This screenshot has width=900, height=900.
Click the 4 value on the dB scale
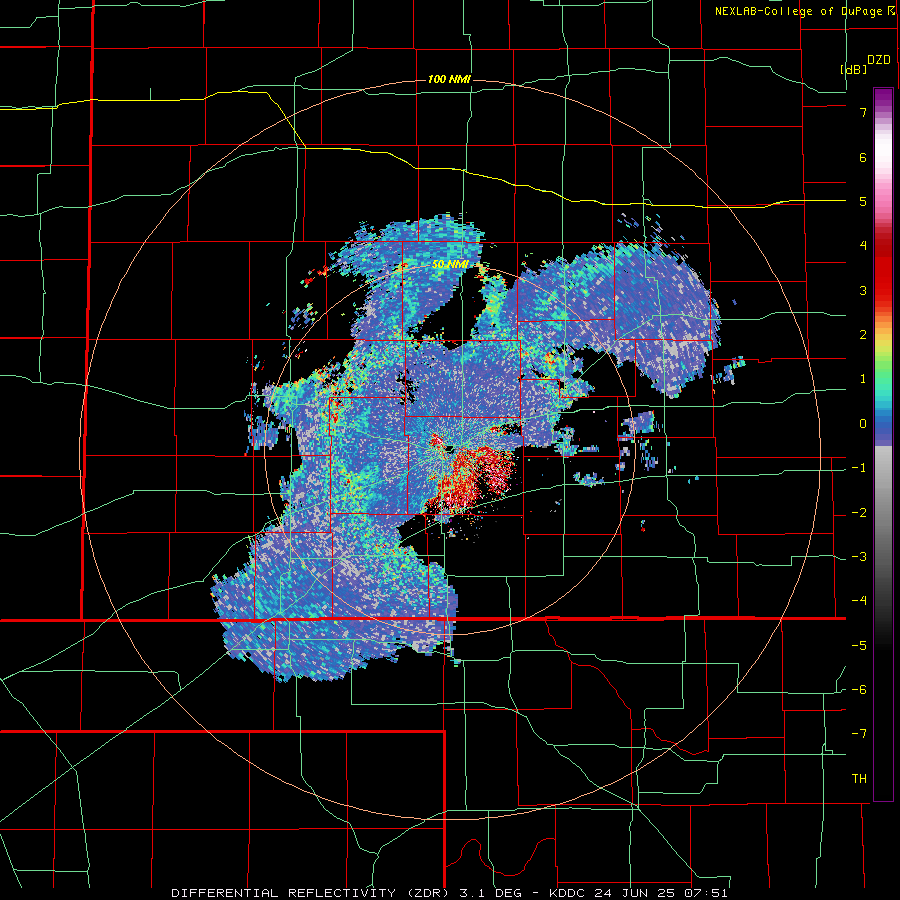pos(863,246)
